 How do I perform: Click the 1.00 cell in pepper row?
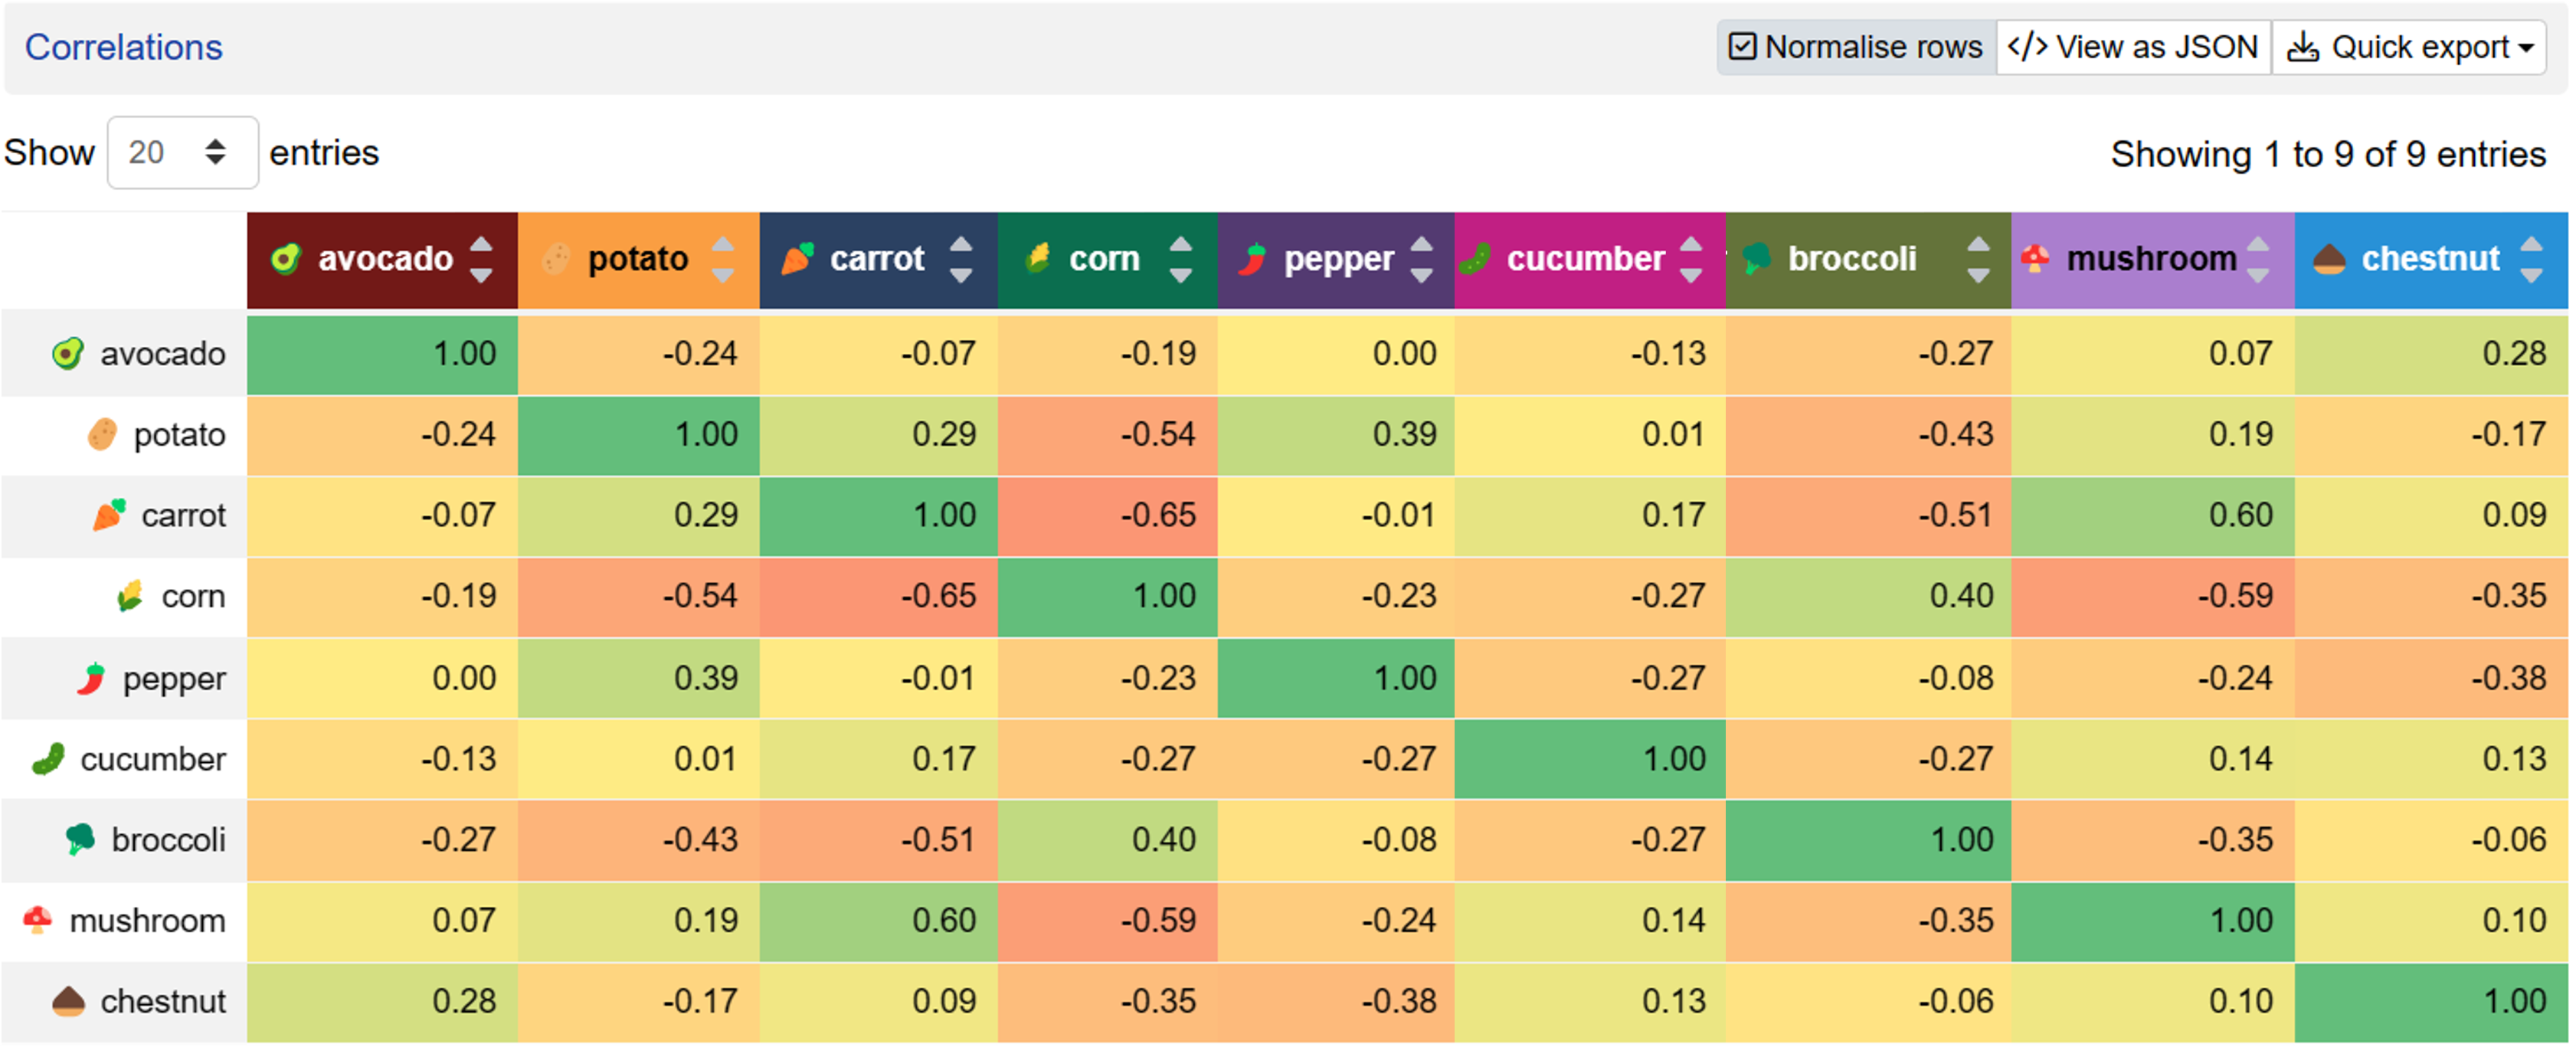[1336, 679]
